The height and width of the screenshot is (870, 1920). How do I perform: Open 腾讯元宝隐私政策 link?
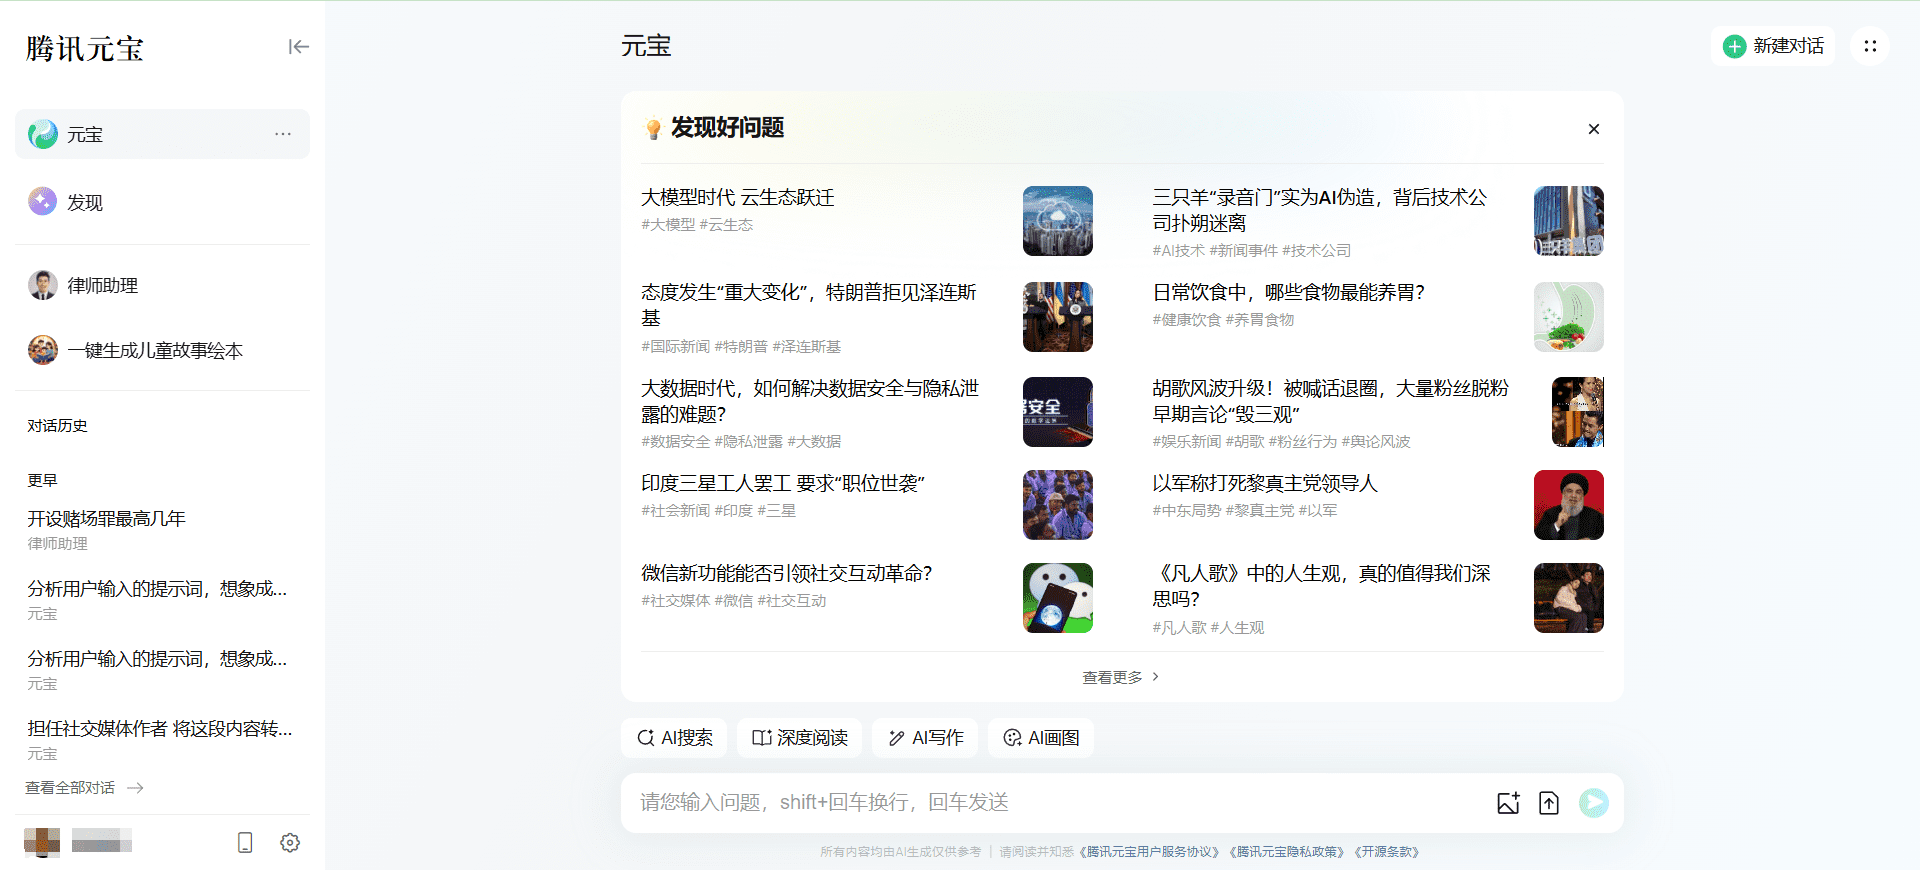pos(1287,852)
